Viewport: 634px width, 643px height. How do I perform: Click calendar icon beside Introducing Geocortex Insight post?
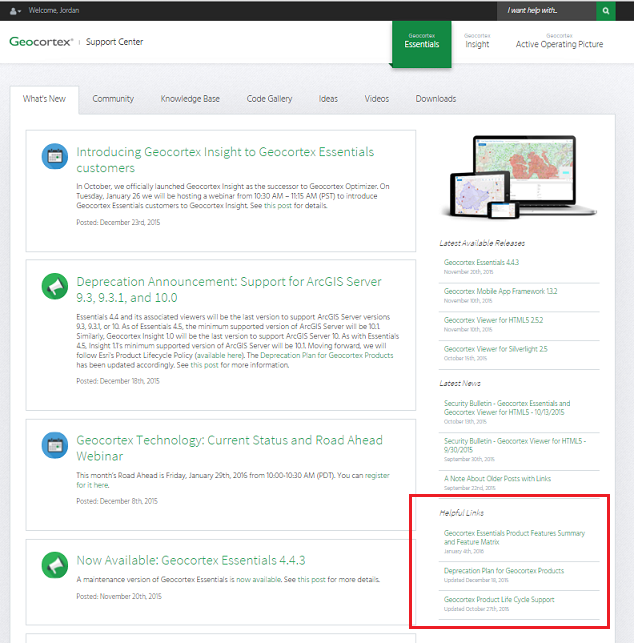[x=55, y=156]
